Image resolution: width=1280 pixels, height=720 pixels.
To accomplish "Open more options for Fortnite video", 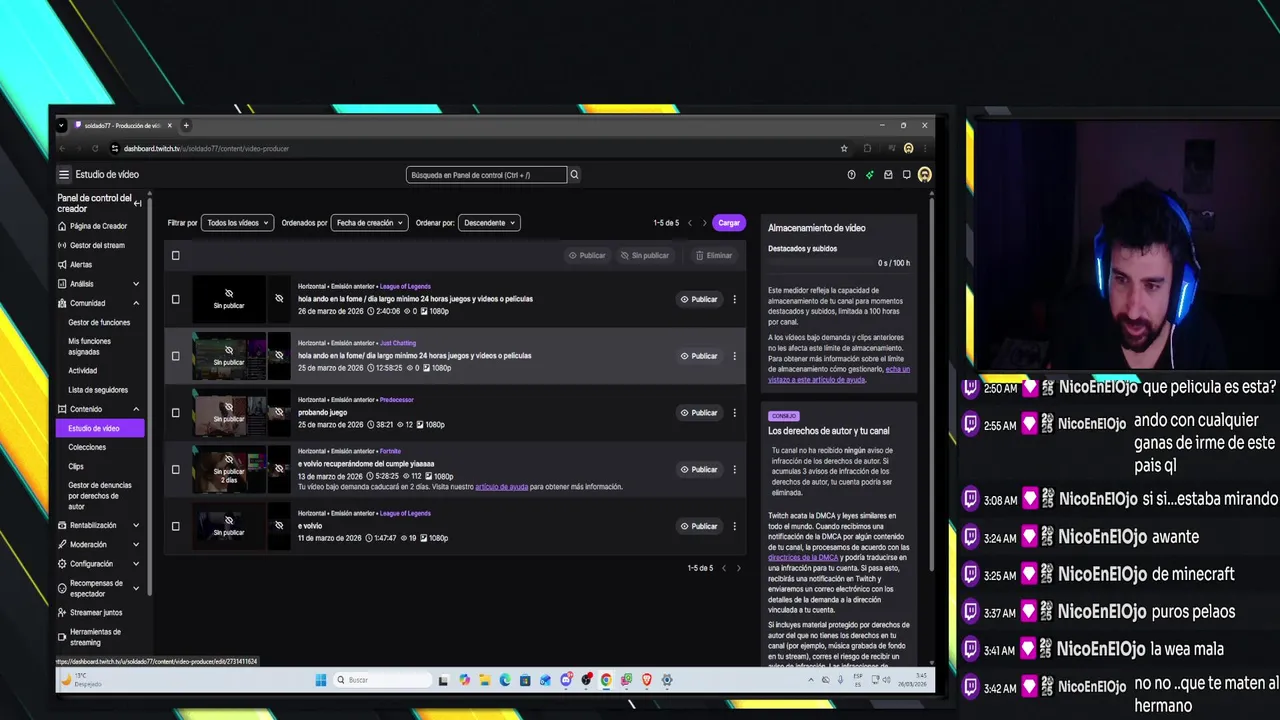I will (734, 469).
